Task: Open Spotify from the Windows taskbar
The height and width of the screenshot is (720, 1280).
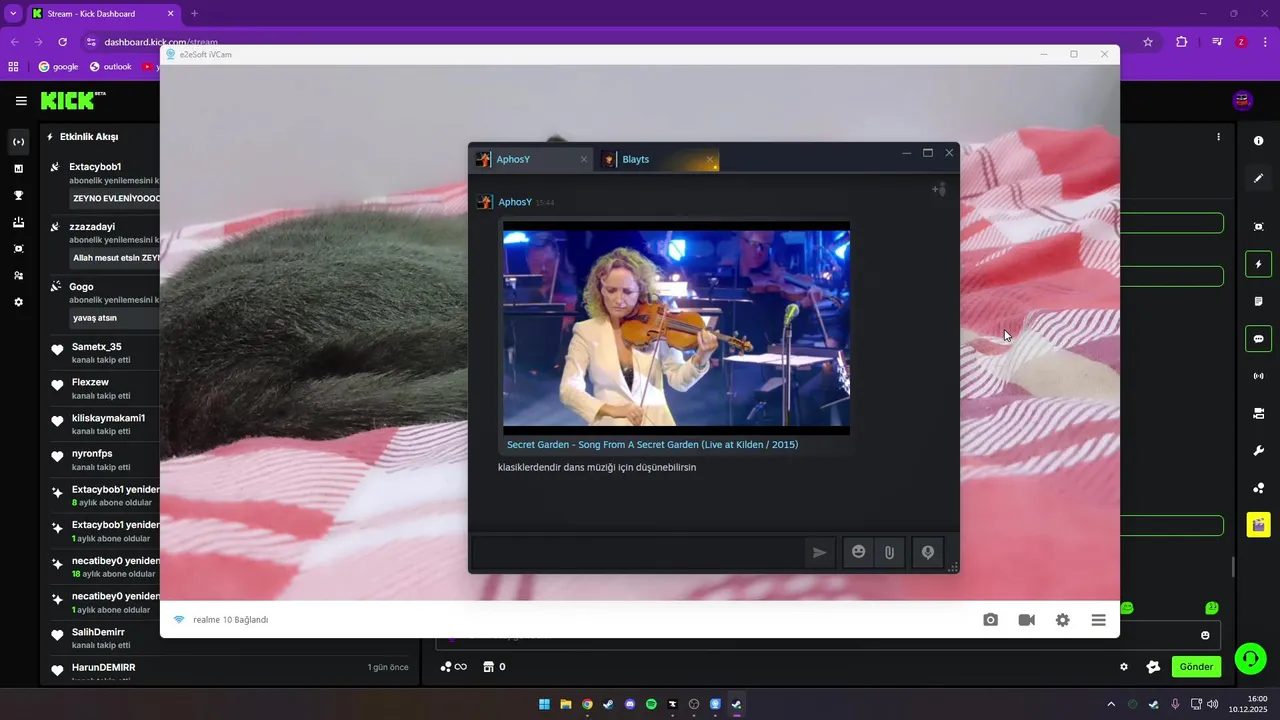Action: tap(651, 704)
